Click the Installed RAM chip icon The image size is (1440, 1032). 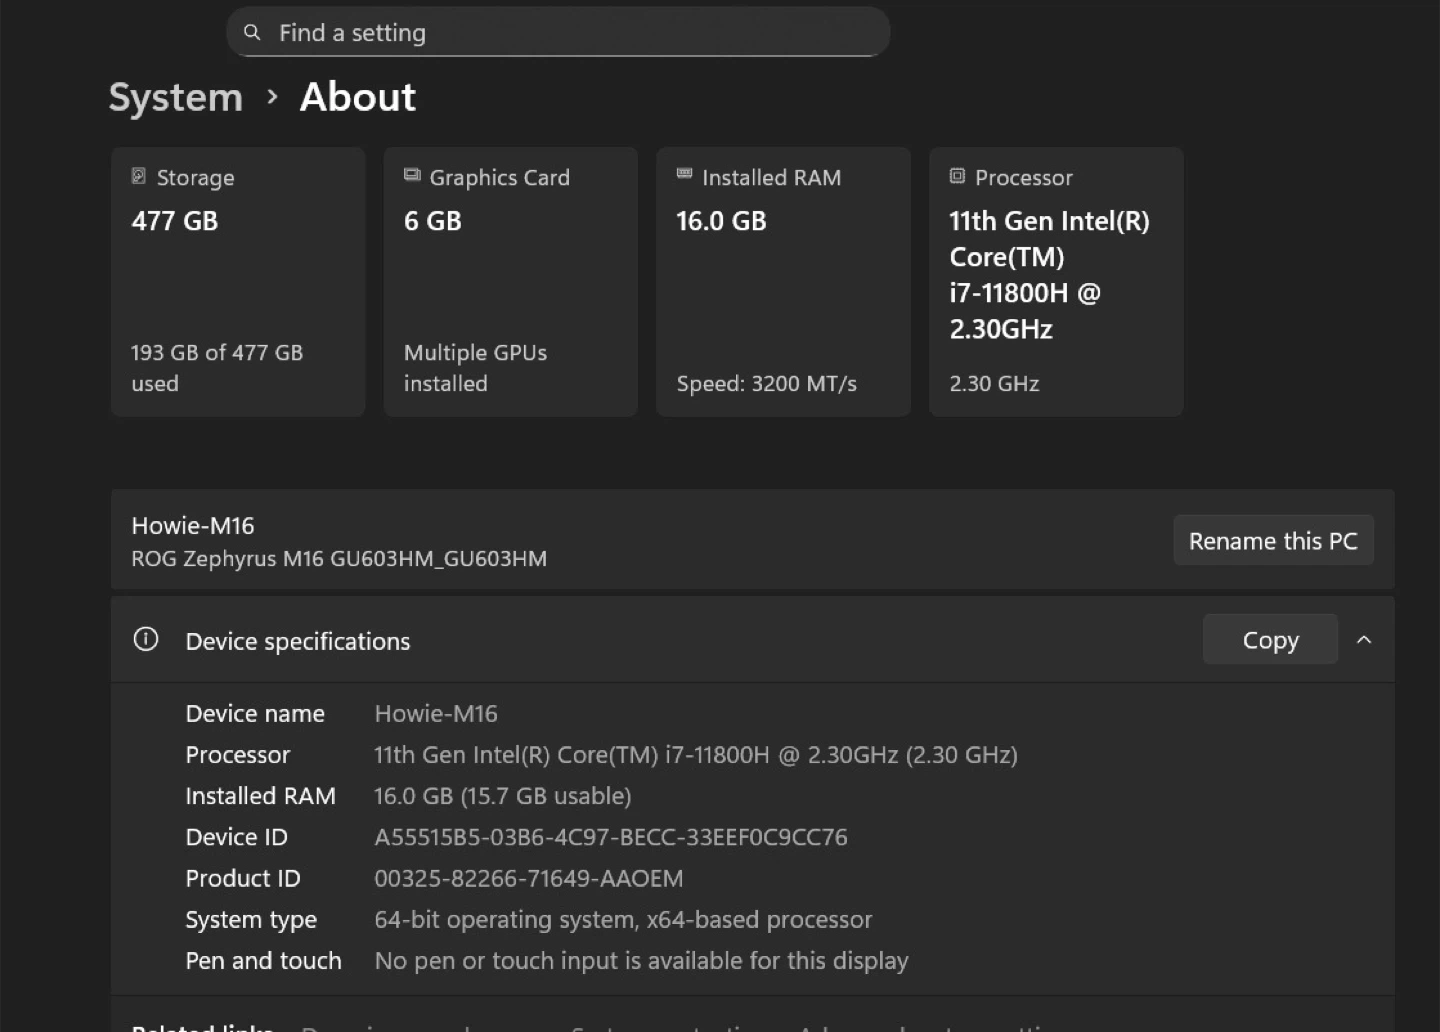[684, 175]
